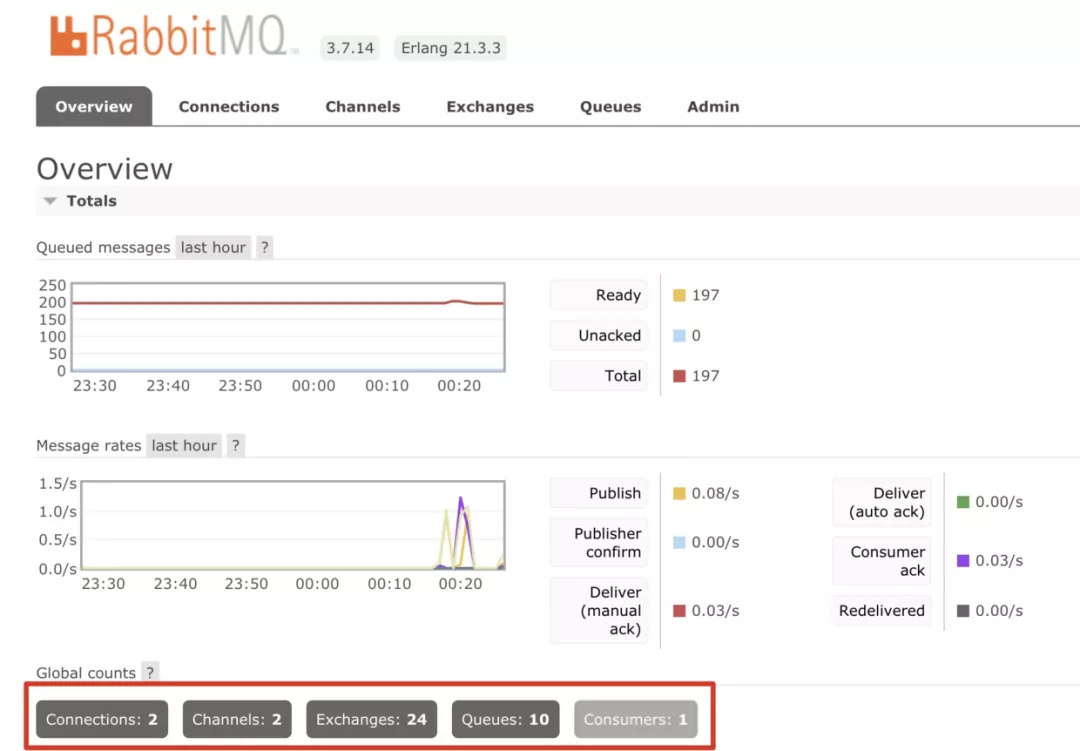Select the Redelivered label

(x=882, y=610)
